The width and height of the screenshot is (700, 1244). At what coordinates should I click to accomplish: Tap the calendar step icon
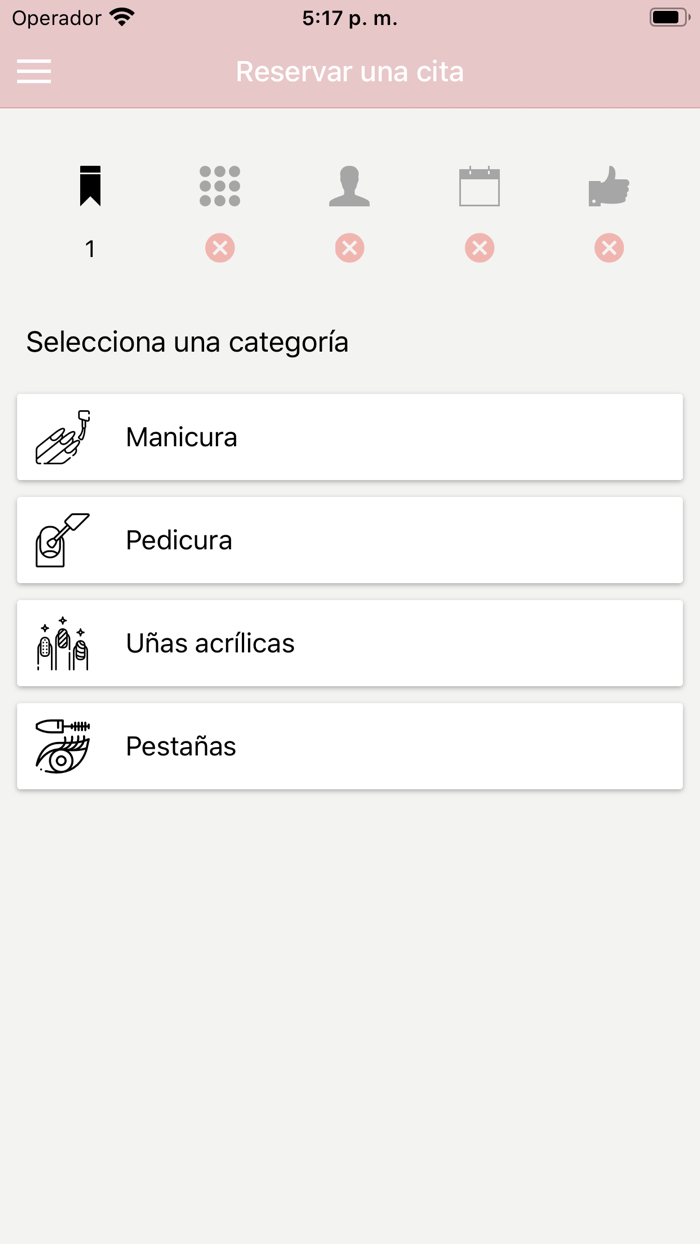tap(479, 187)
